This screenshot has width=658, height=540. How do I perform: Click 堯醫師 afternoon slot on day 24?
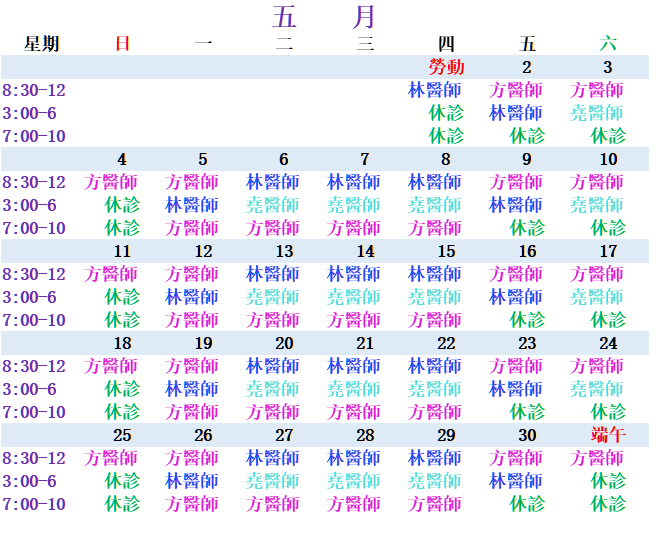coord(596,389)
